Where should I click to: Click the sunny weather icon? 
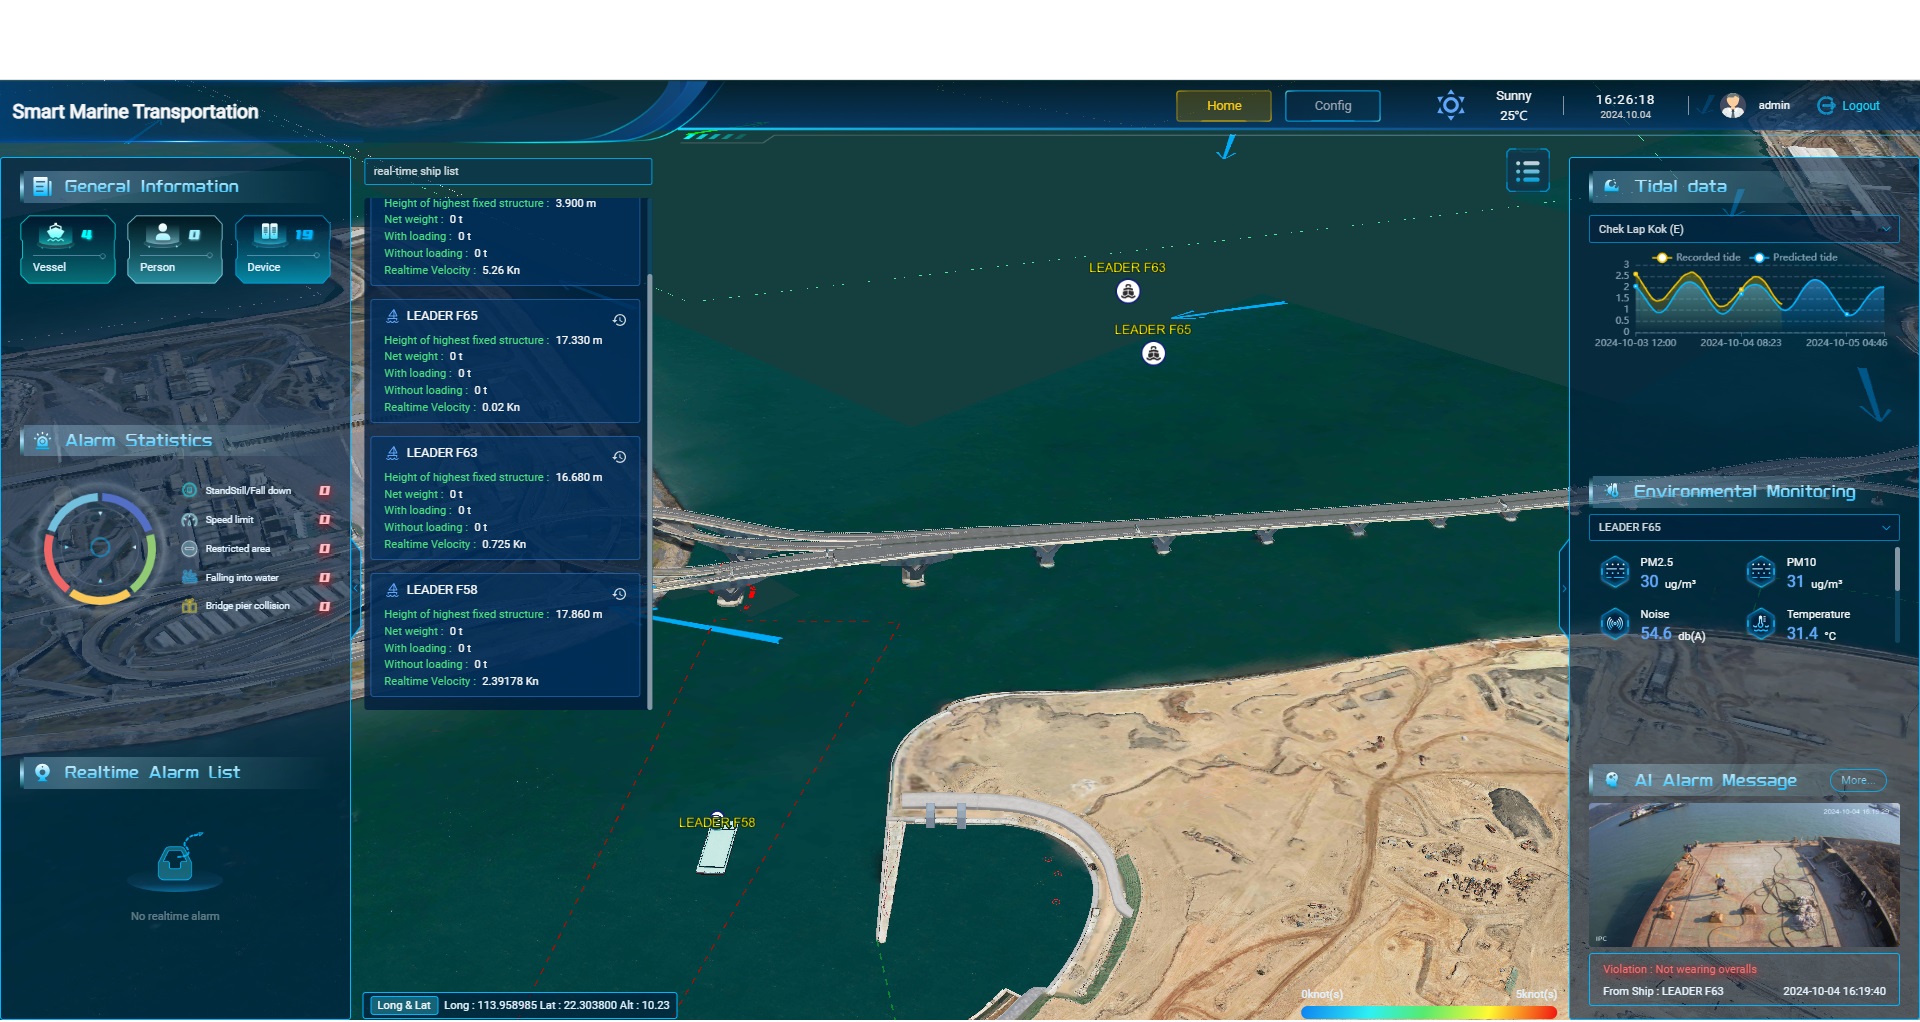(1450, 105)
